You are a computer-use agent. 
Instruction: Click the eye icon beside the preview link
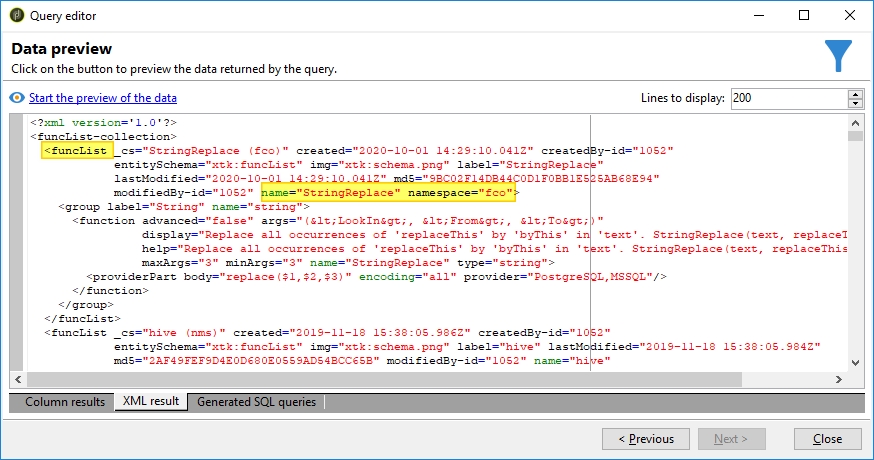click(17, 98)
